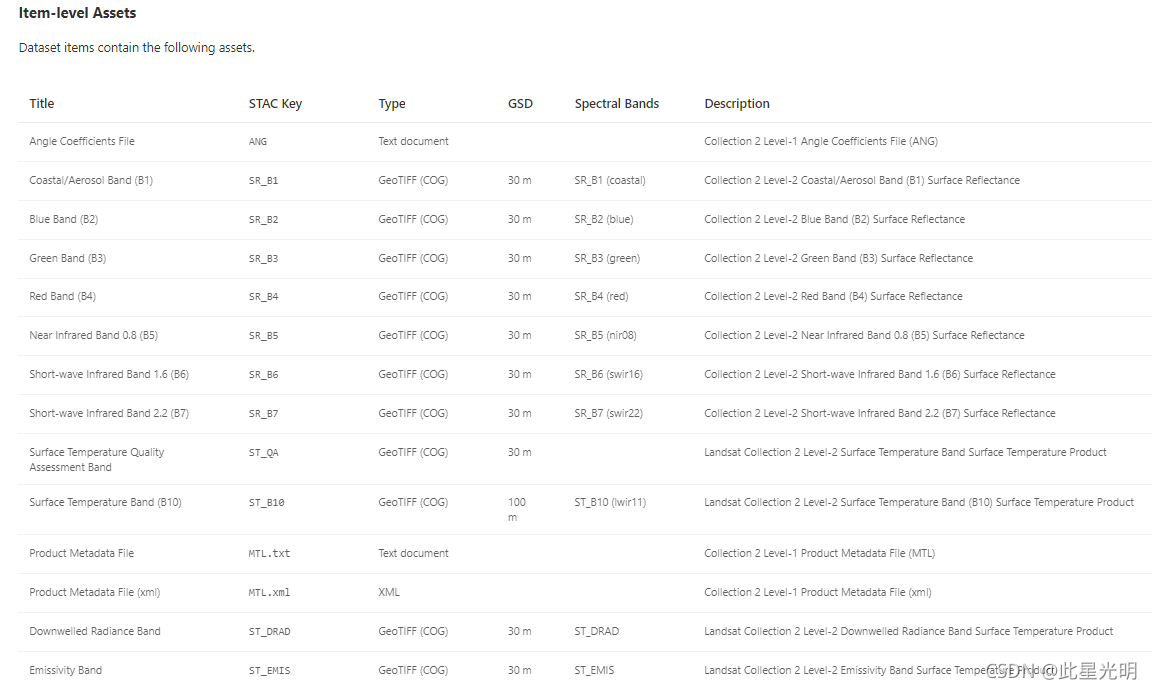
Task: Click the SR_B3 (green) spectral band cell
Action: 606,259
